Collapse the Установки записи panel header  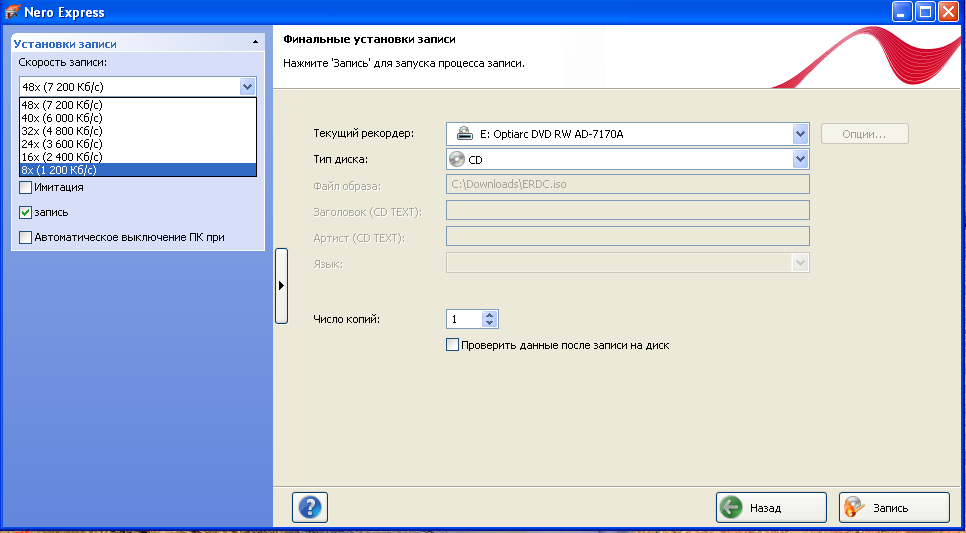pos(138,44)
